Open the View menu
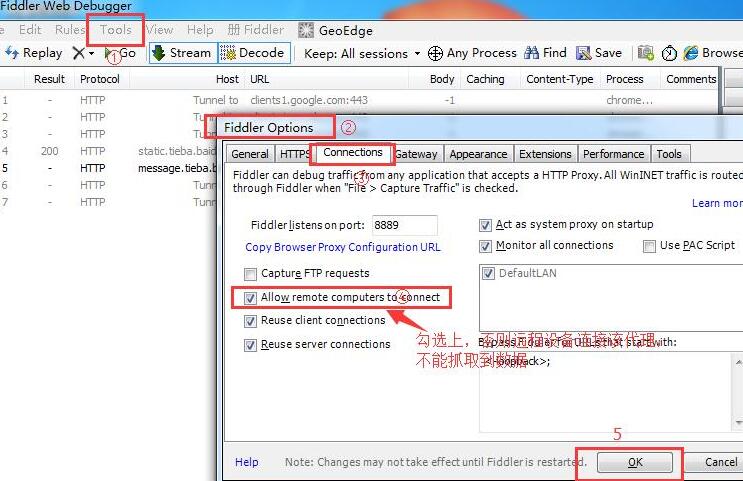Image resolution: width=743 pixels, height=481 pixels. pyautogui.click(x=160, y=30)
